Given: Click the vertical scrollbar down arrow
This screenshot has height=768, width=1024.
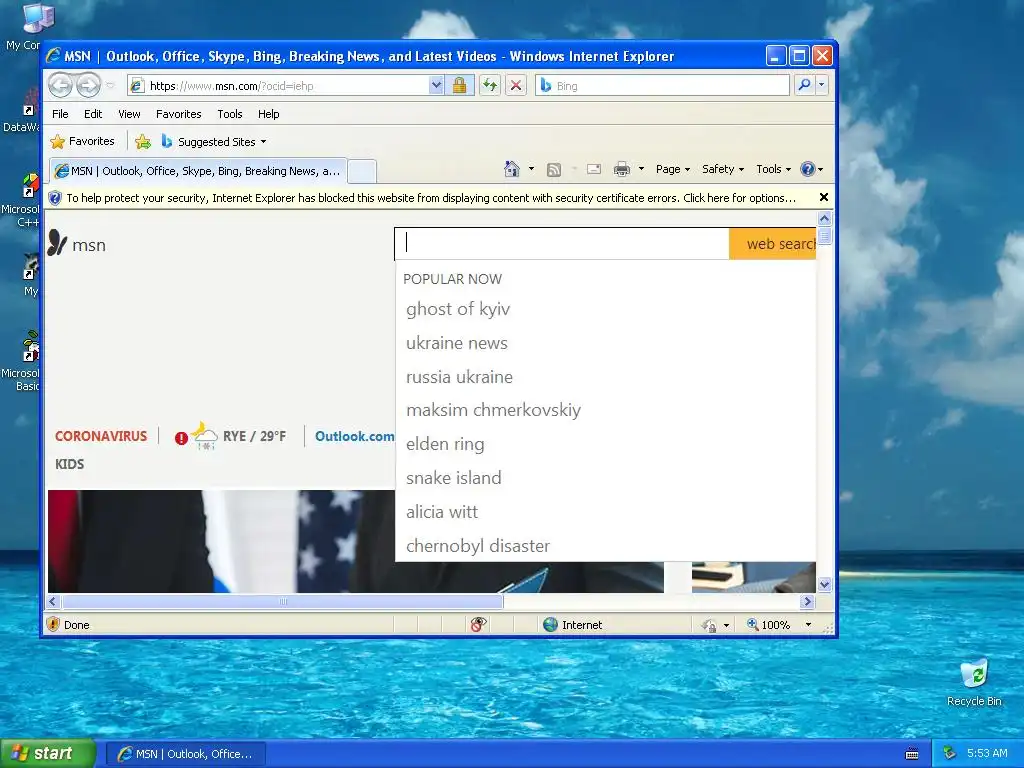Looking at the screenshot, I should (x=825, y=584).
